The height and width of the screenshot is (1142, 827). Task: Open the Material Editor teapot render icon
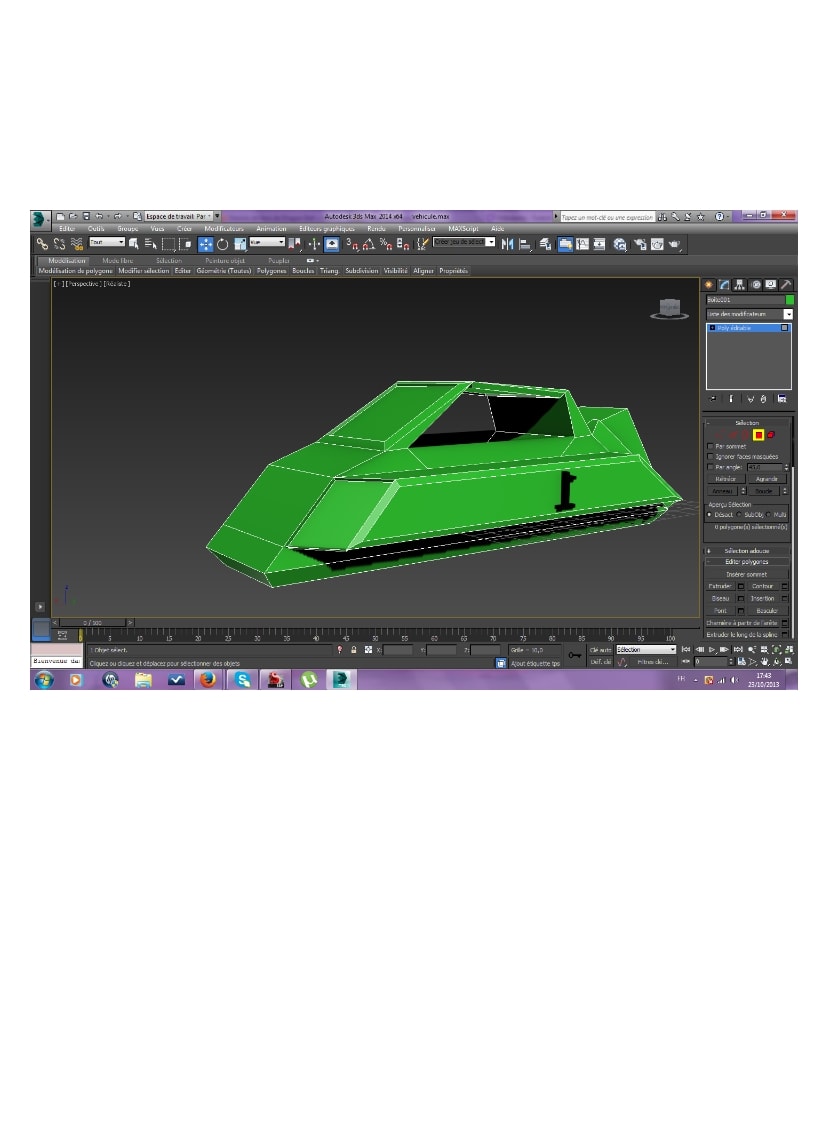tap(619, 244)
